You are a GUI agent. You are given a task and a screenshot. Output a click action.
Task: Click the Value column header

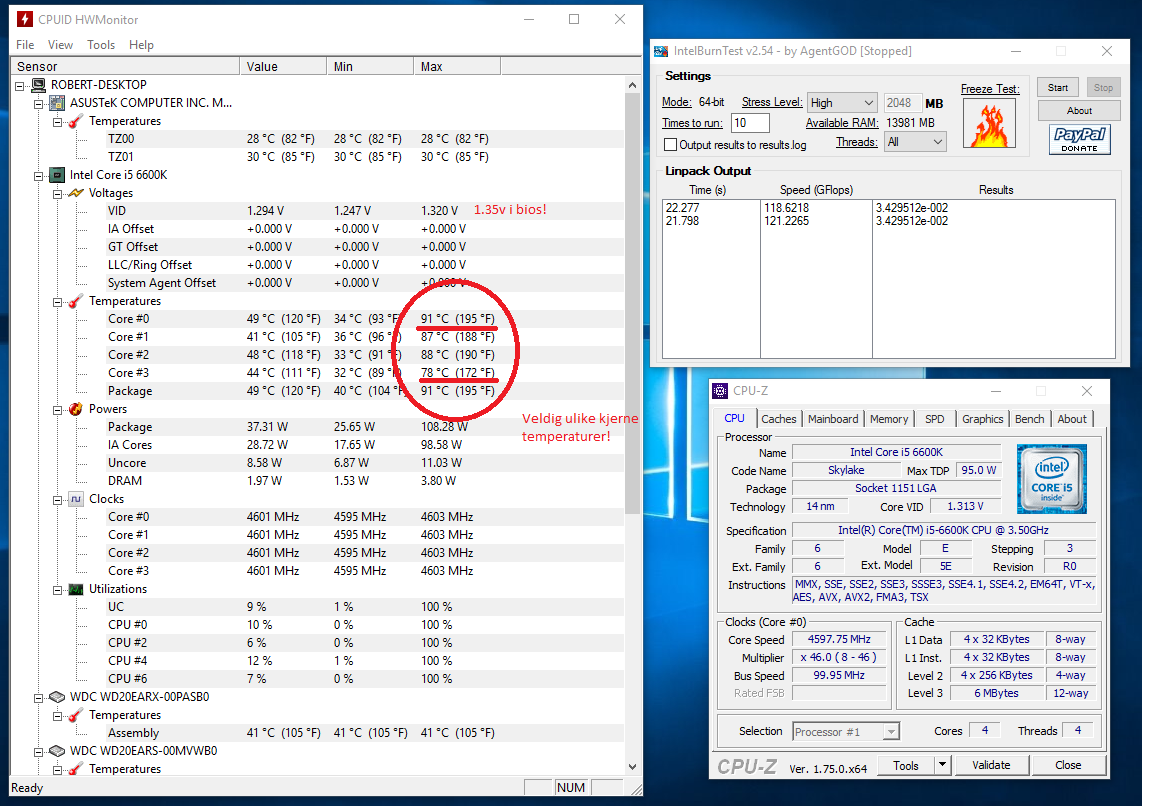pos(283,66)
